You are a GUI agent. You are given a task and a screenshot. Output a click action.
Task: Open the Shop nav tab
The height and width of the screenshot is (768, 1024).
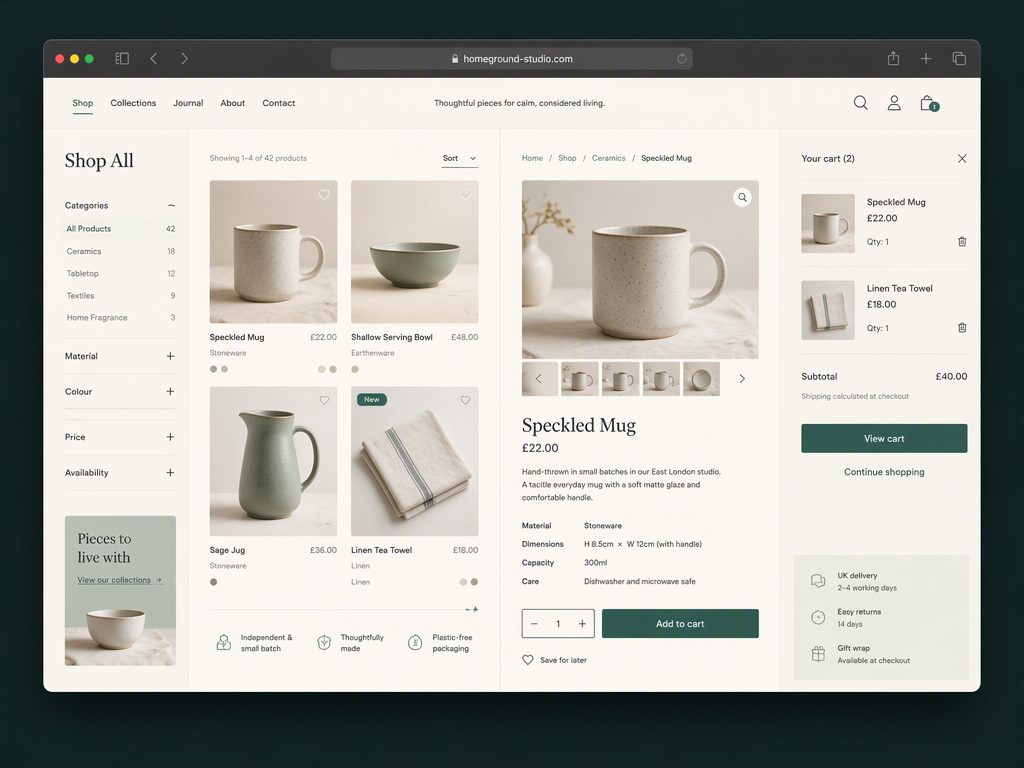[82, 103]
